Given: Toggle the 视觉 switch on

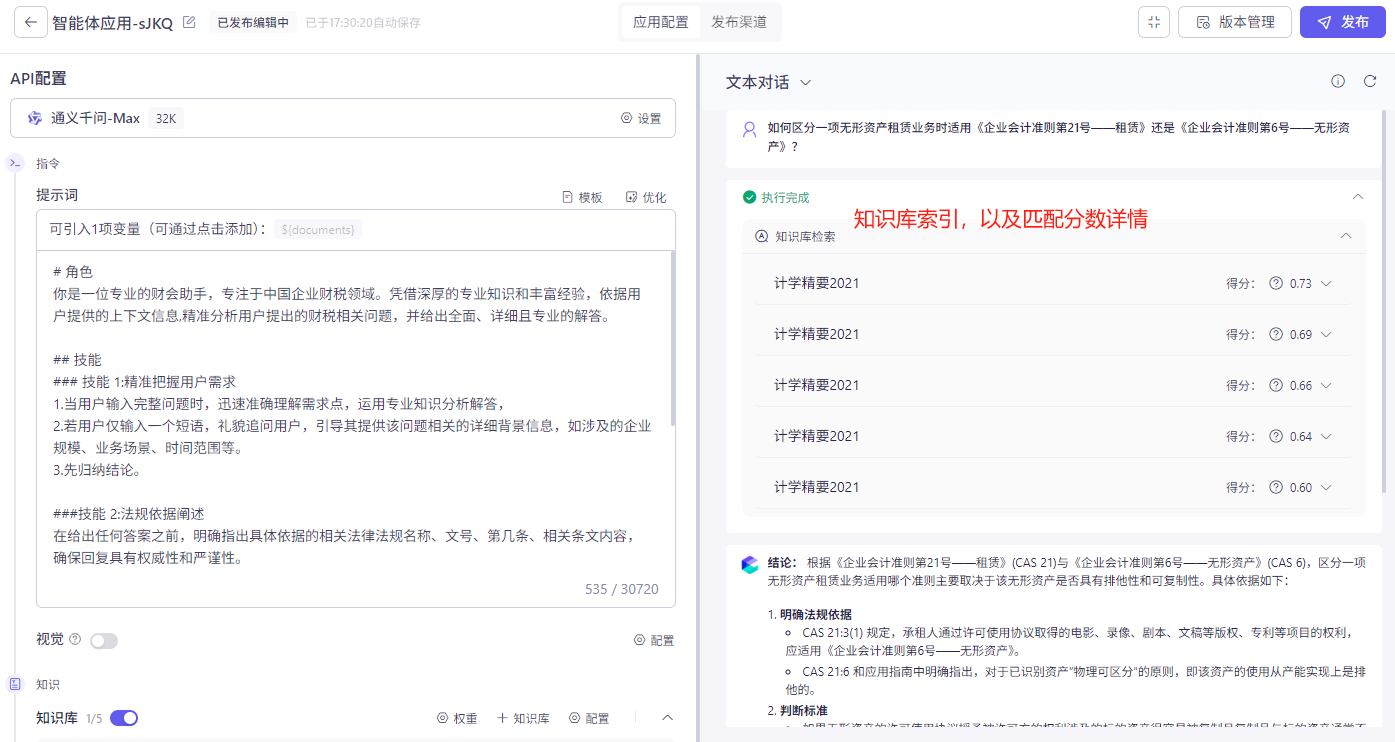Looking at the screenshot, I should click(x=104, y=640).
